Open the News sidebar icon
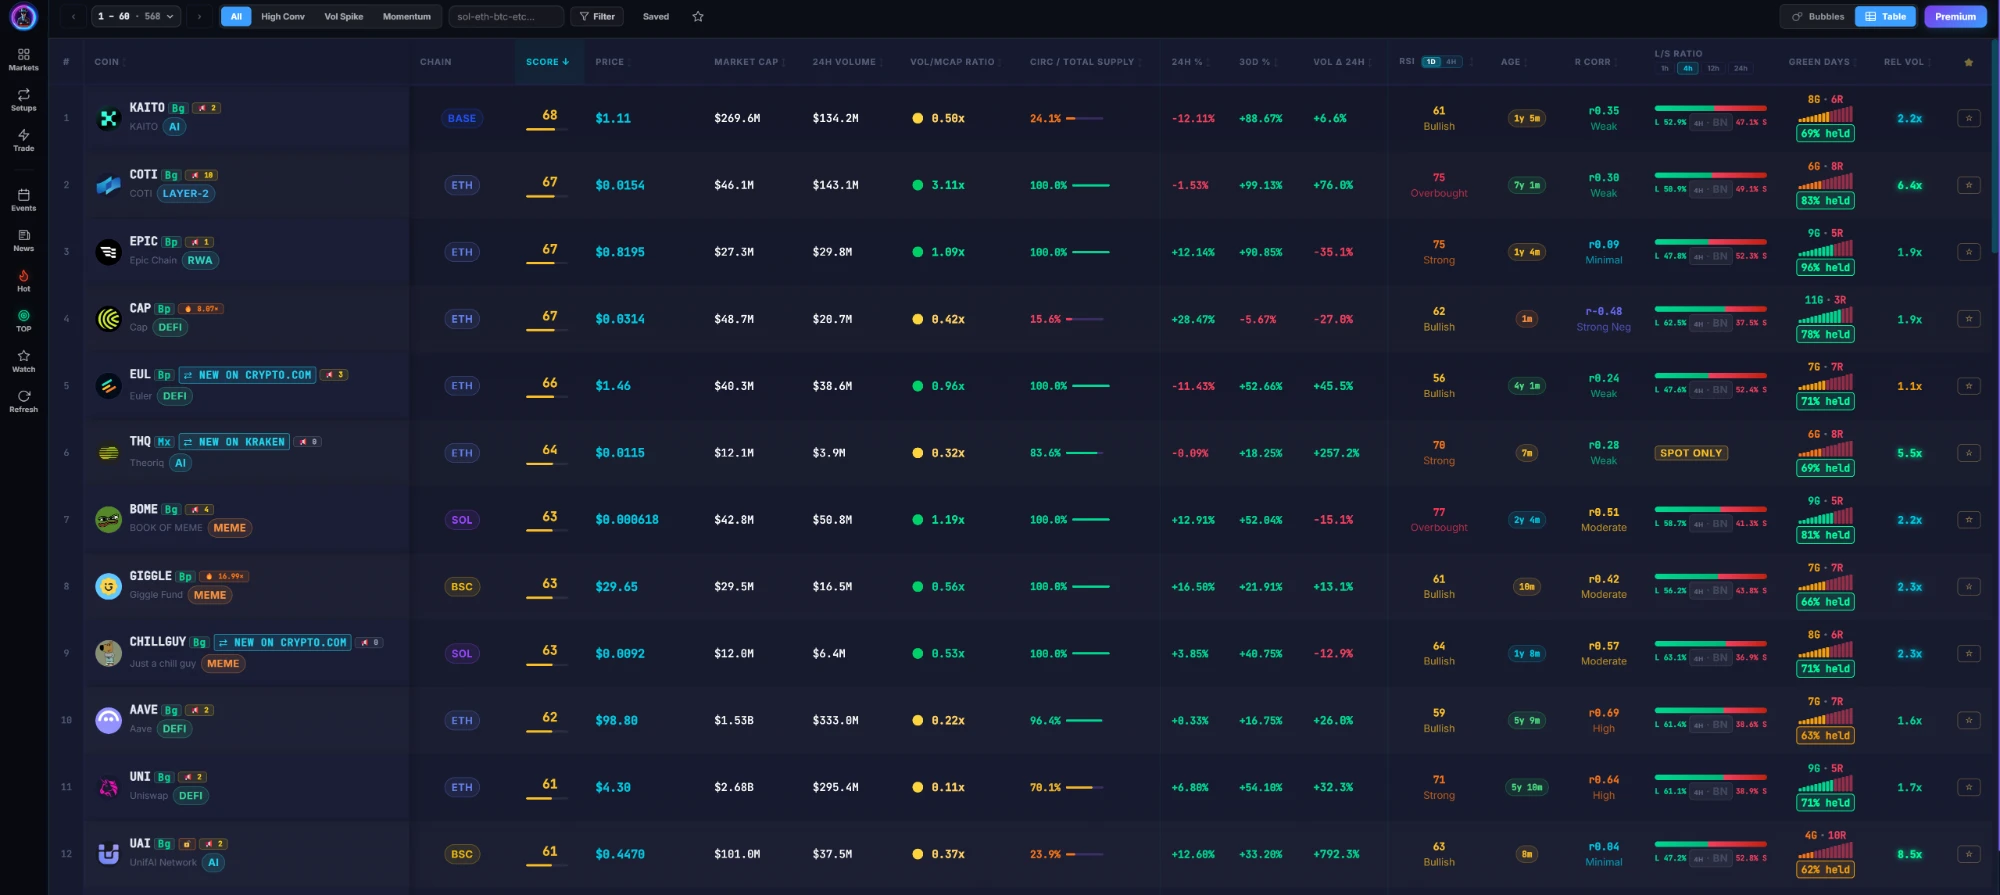2000x895 pixels. [x=23, y=240]
